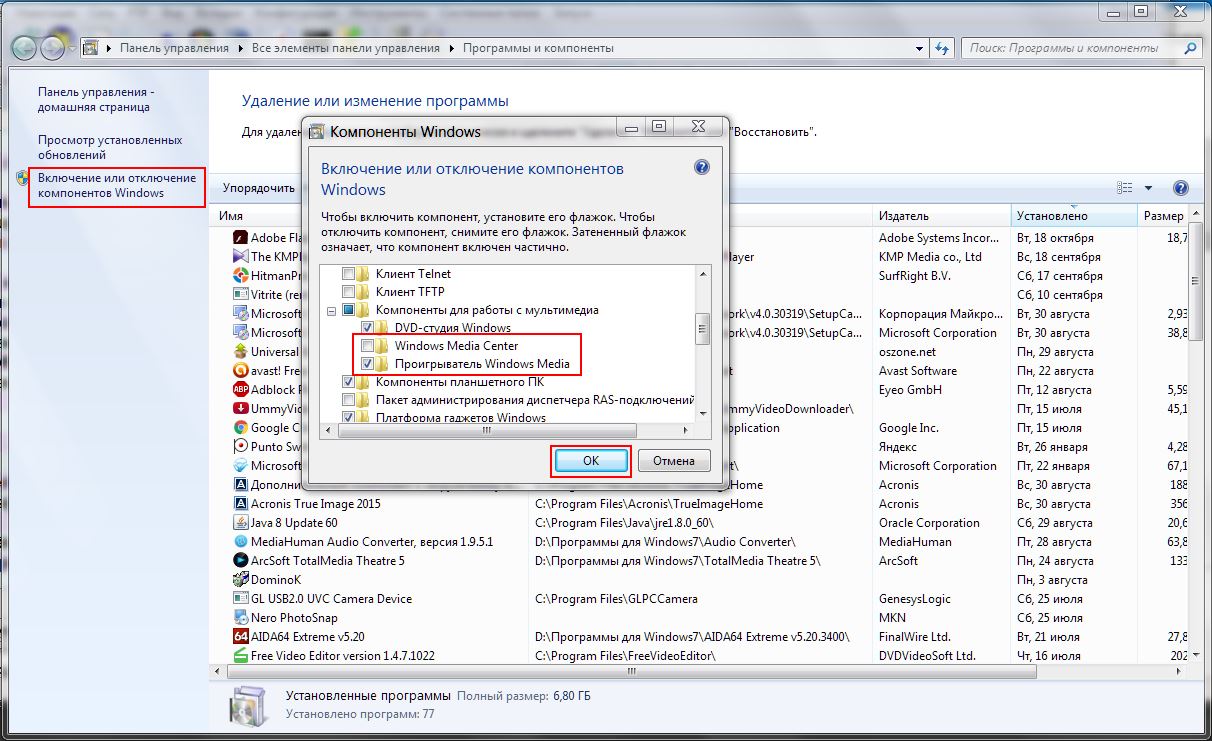Image resolution: width=1212 pixels, height=741 pixels.
Task: Click the components list horizontal scrollbar thumb
Action: (x=486, y=430)
